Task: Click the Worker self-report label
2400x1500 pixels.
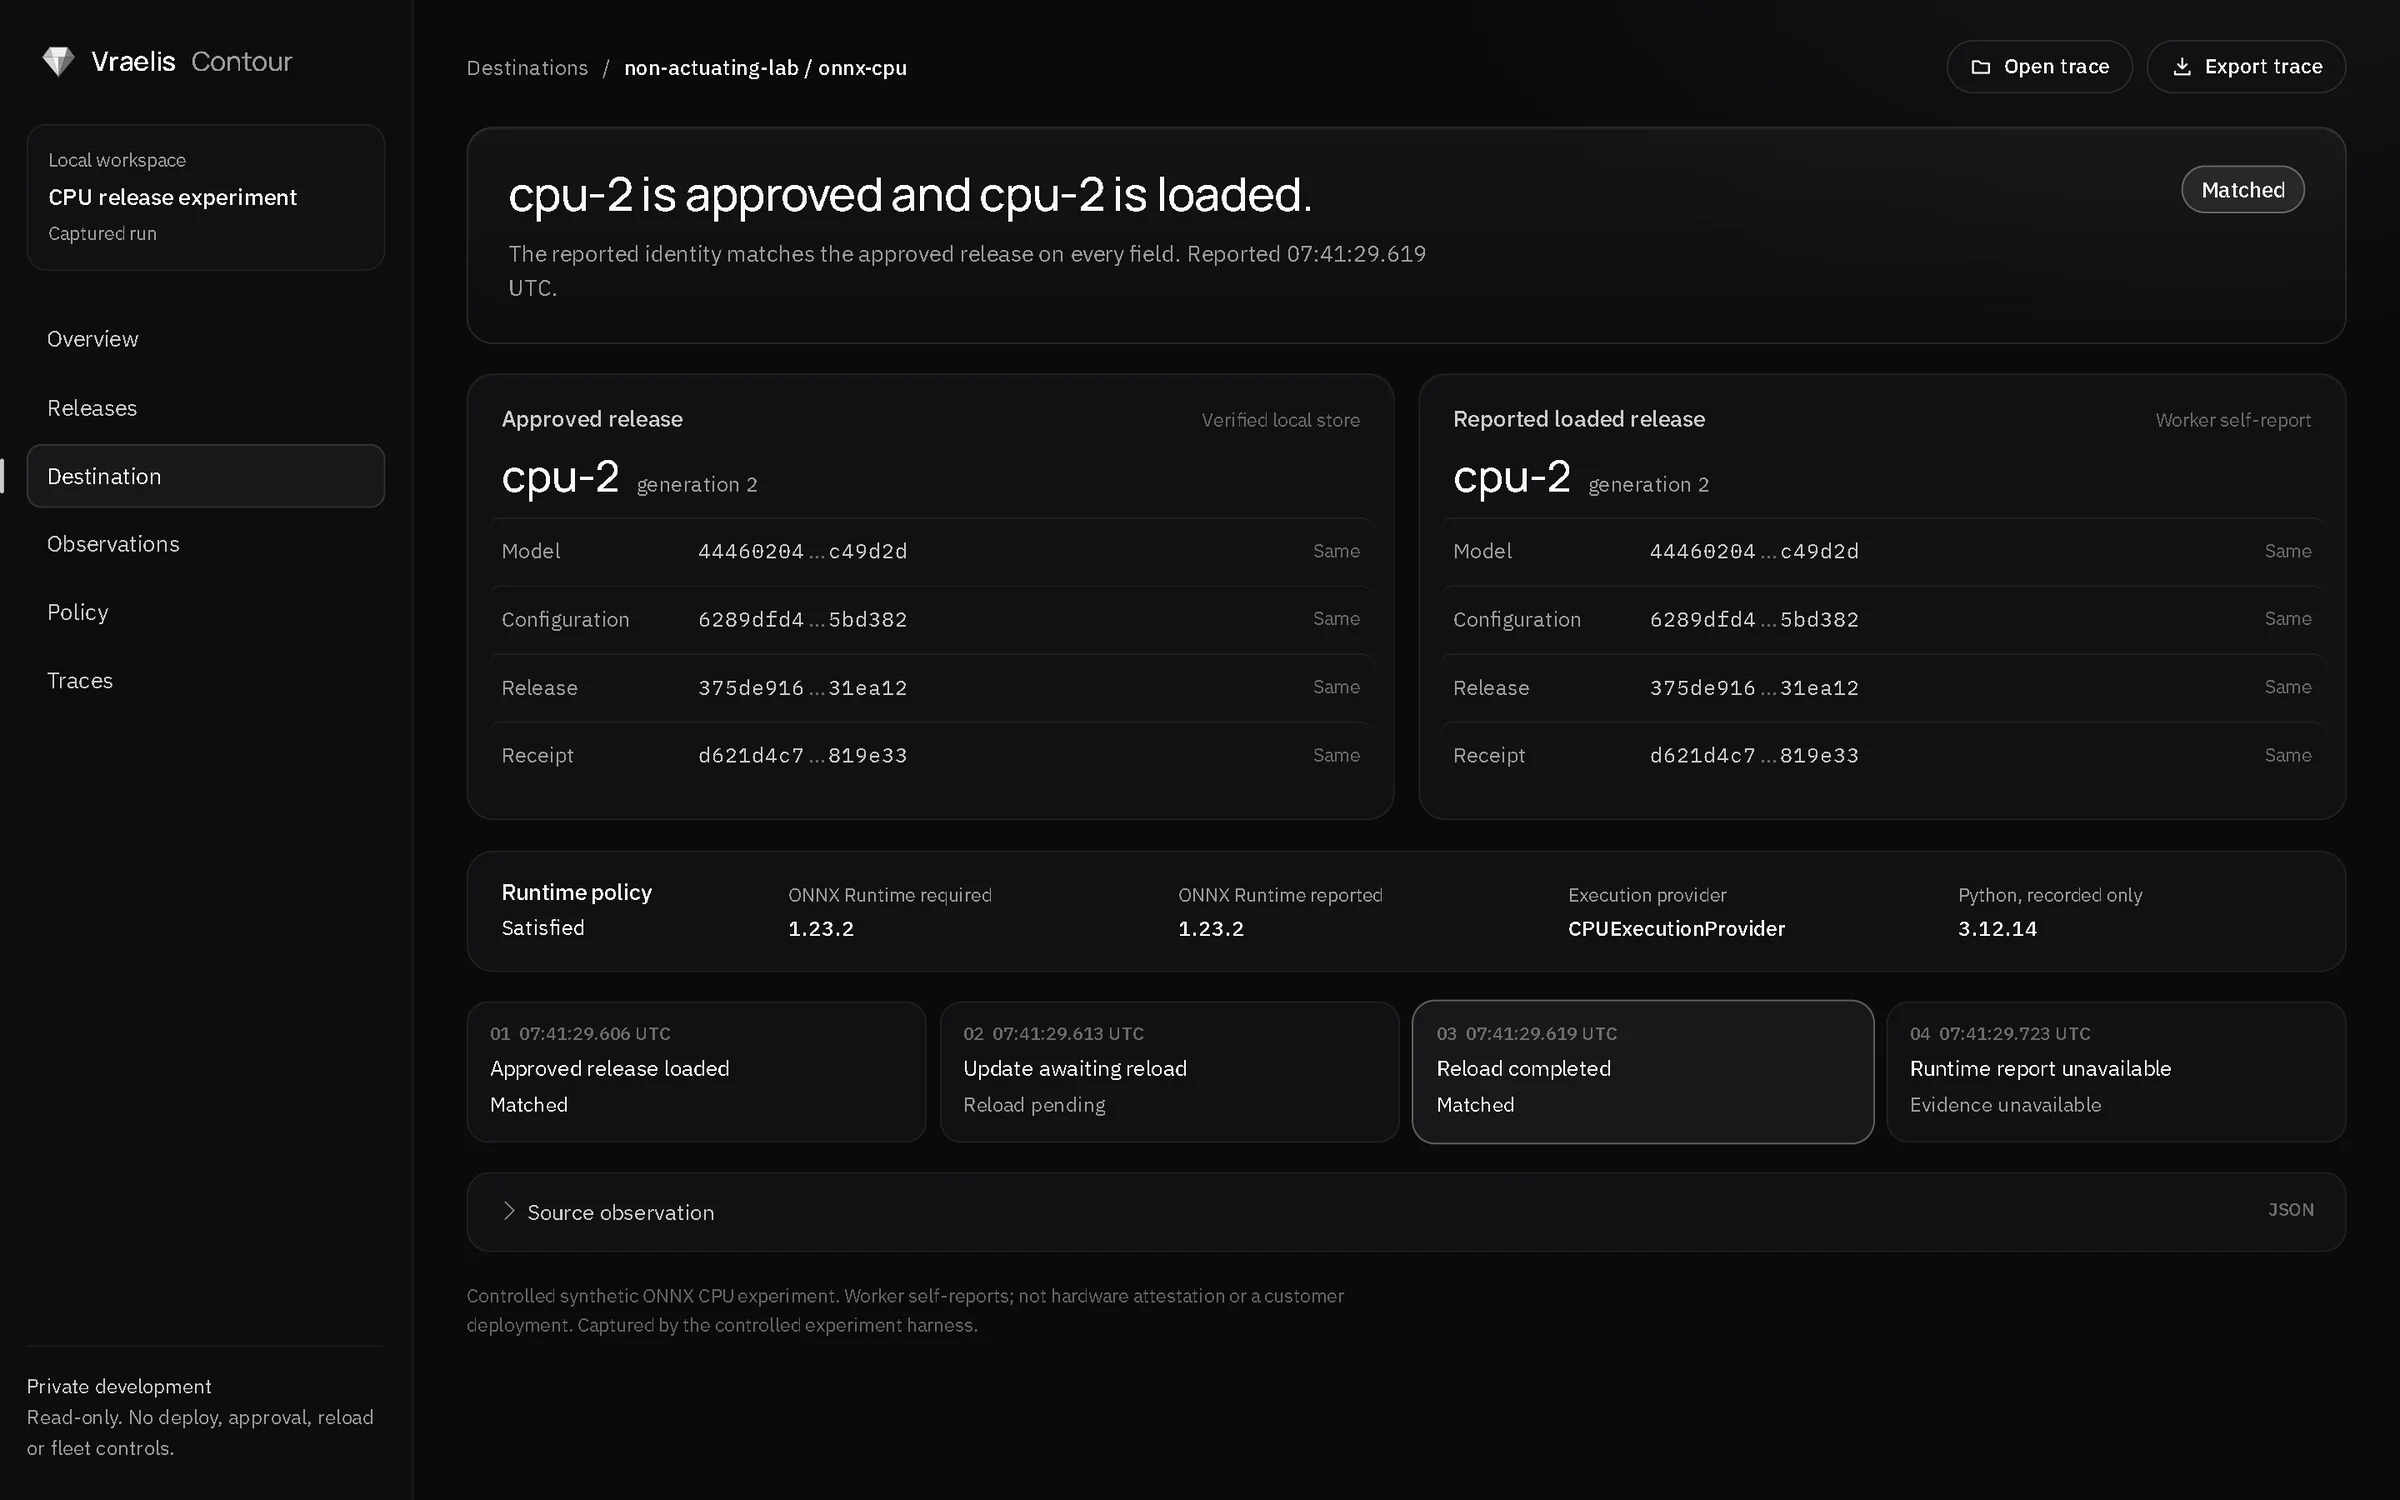Action: click(2233, 420)
